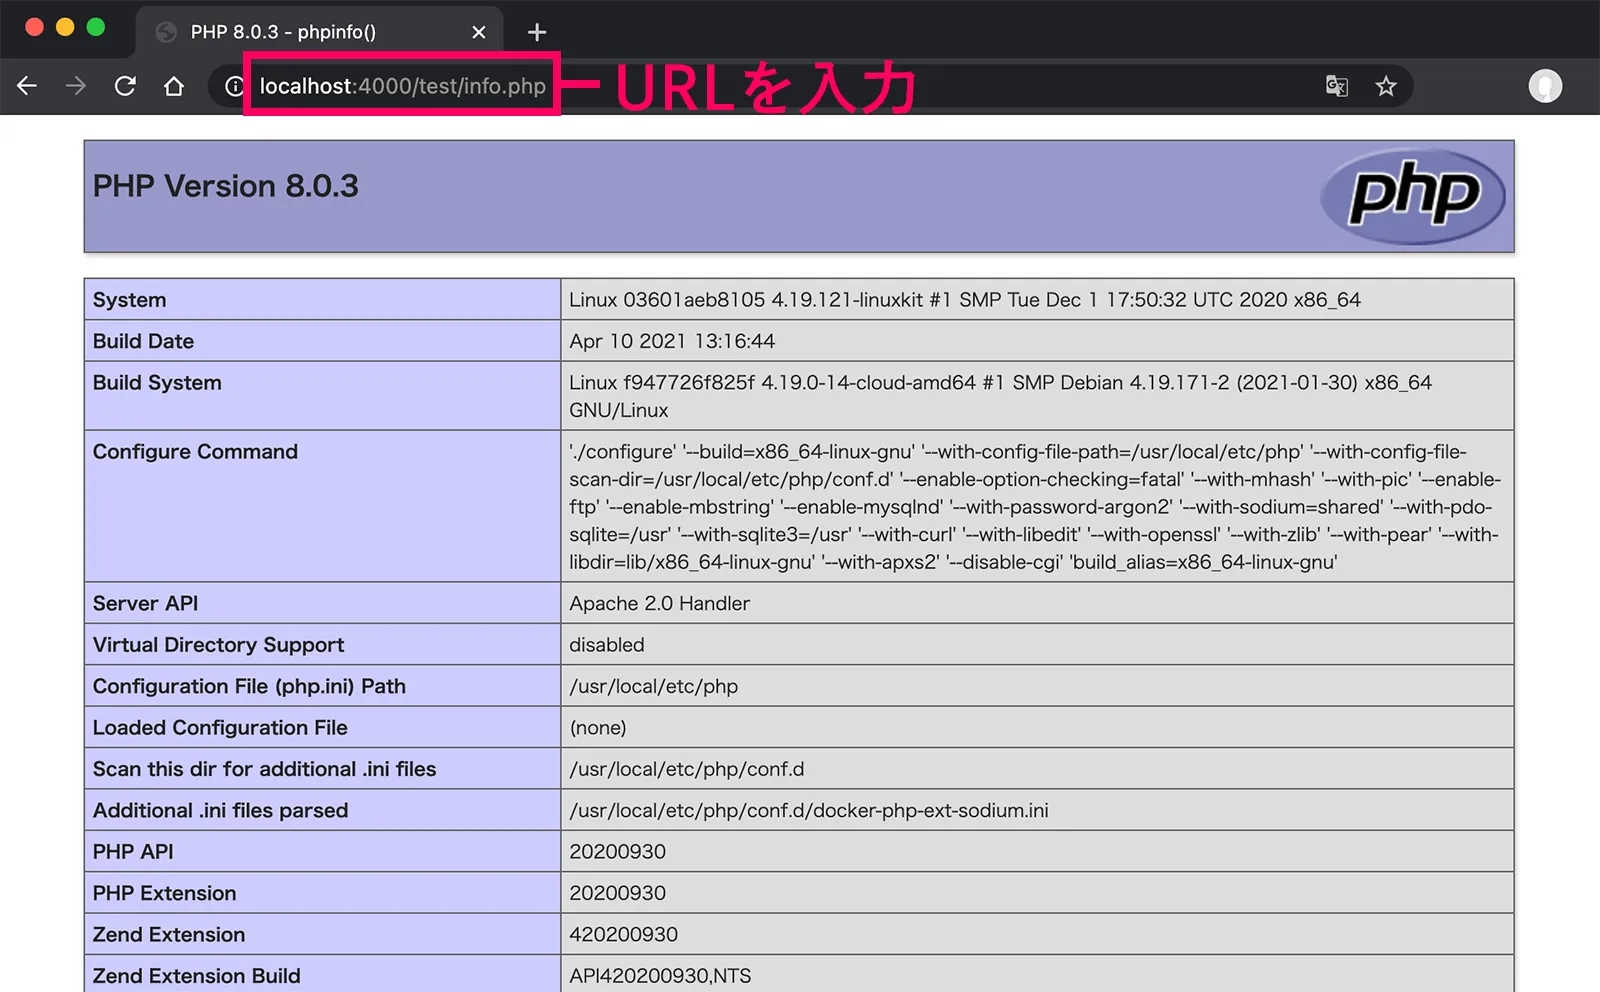The image size is (1600, 992).
Task: Click the macOS yellow minimize button
Action: [65, 27]
